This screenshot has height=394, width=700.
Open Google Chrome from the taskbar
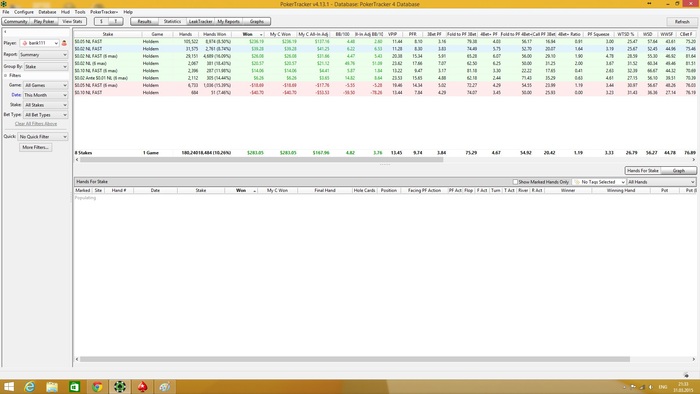(97, 386)
